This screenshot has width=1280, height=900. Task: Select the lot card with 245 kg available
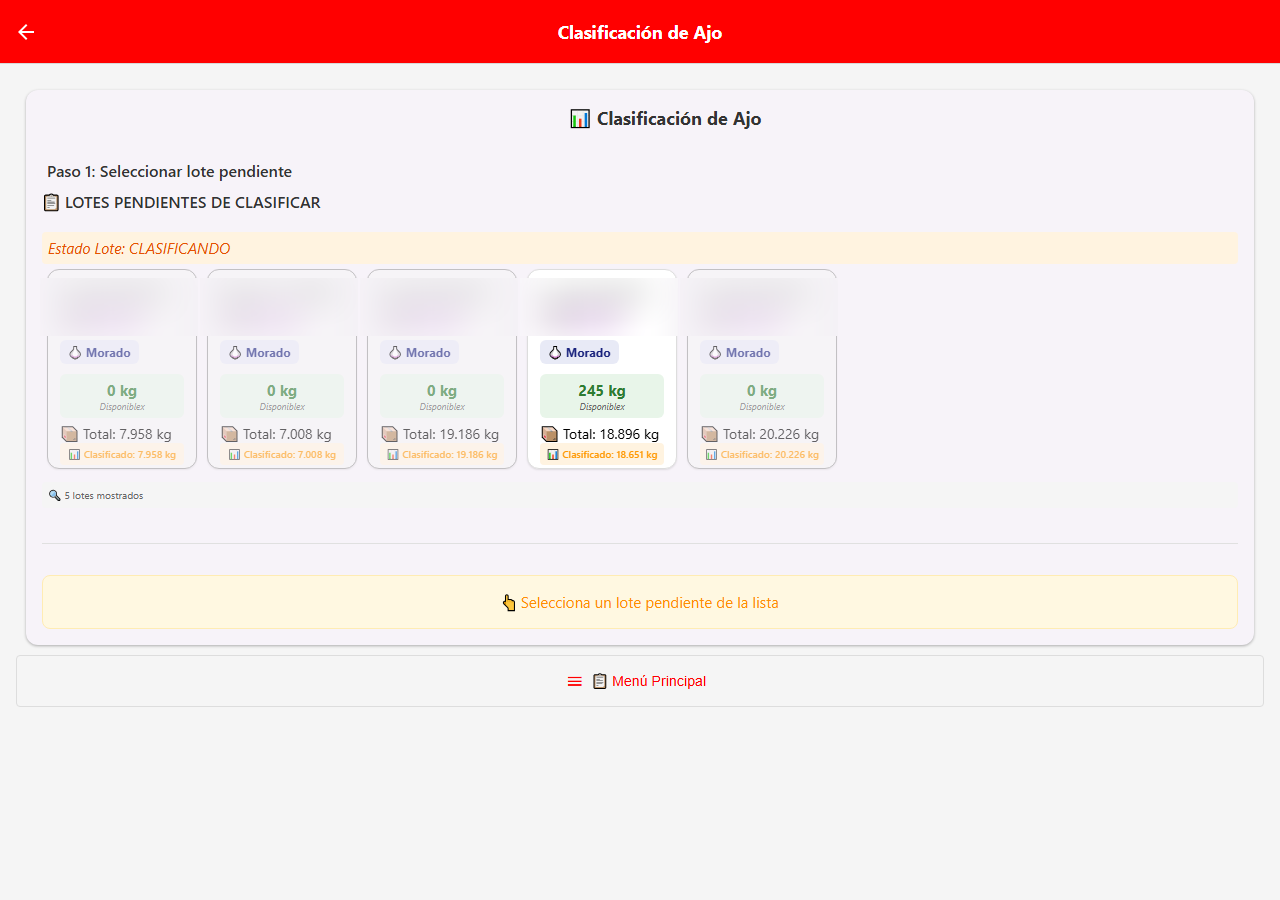pos(602,369)
